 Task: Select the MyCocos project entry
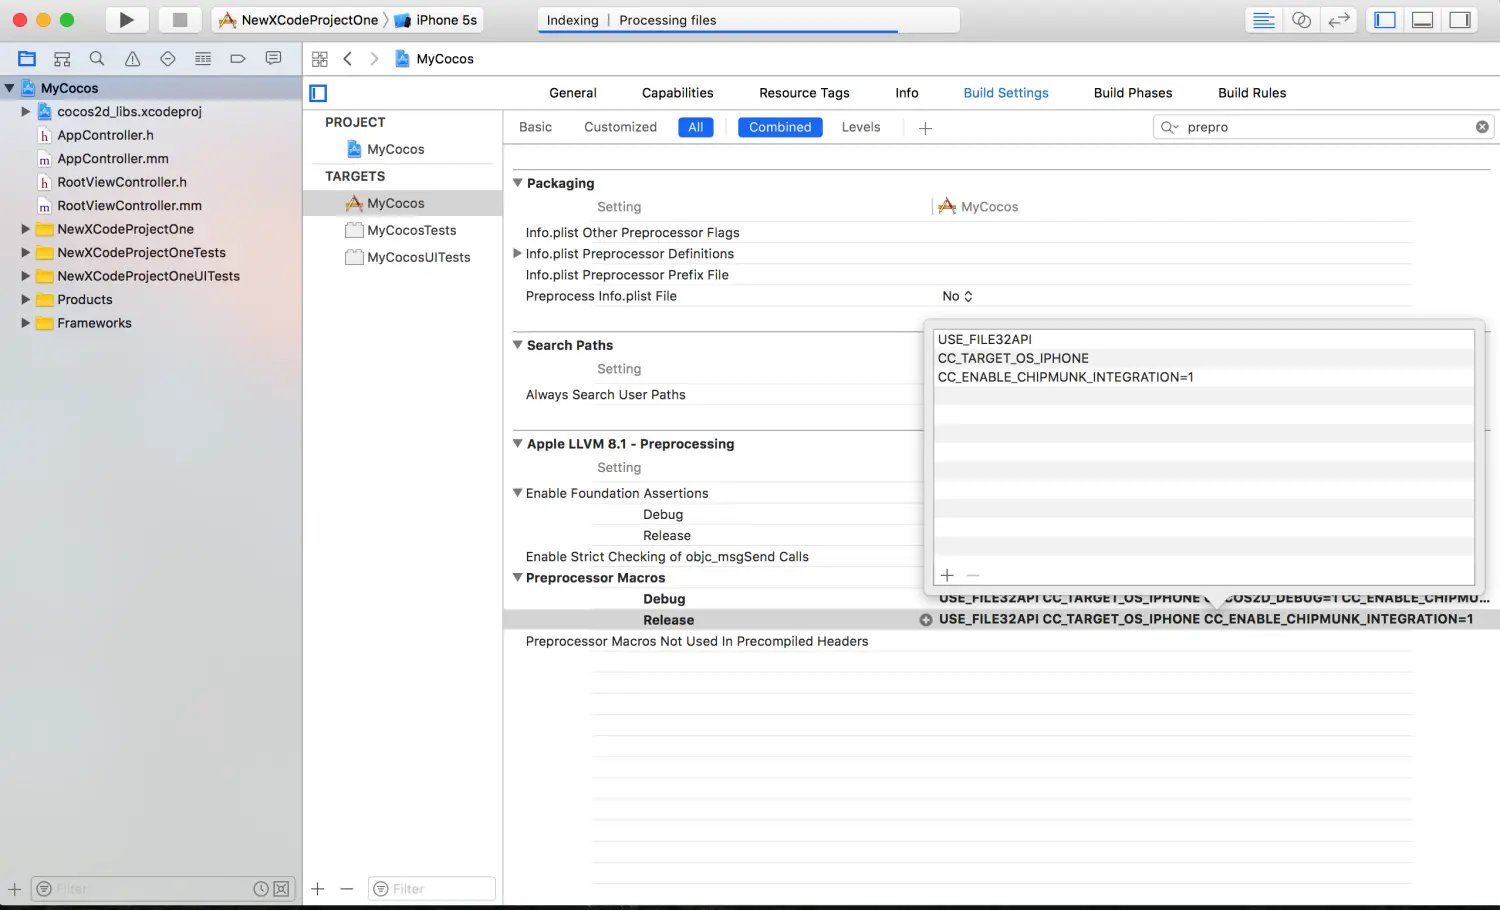point(395,149)
